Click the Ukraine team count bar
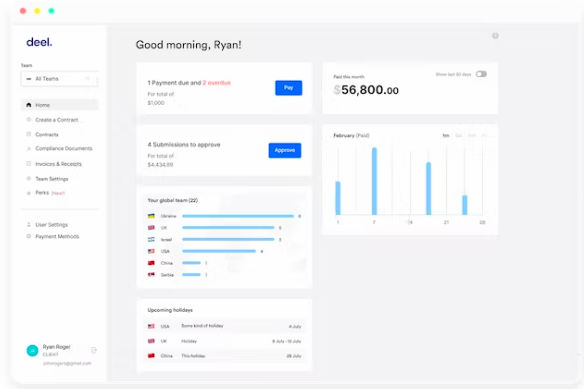Viewport: 584px width, 389px height. pos(238,216)
